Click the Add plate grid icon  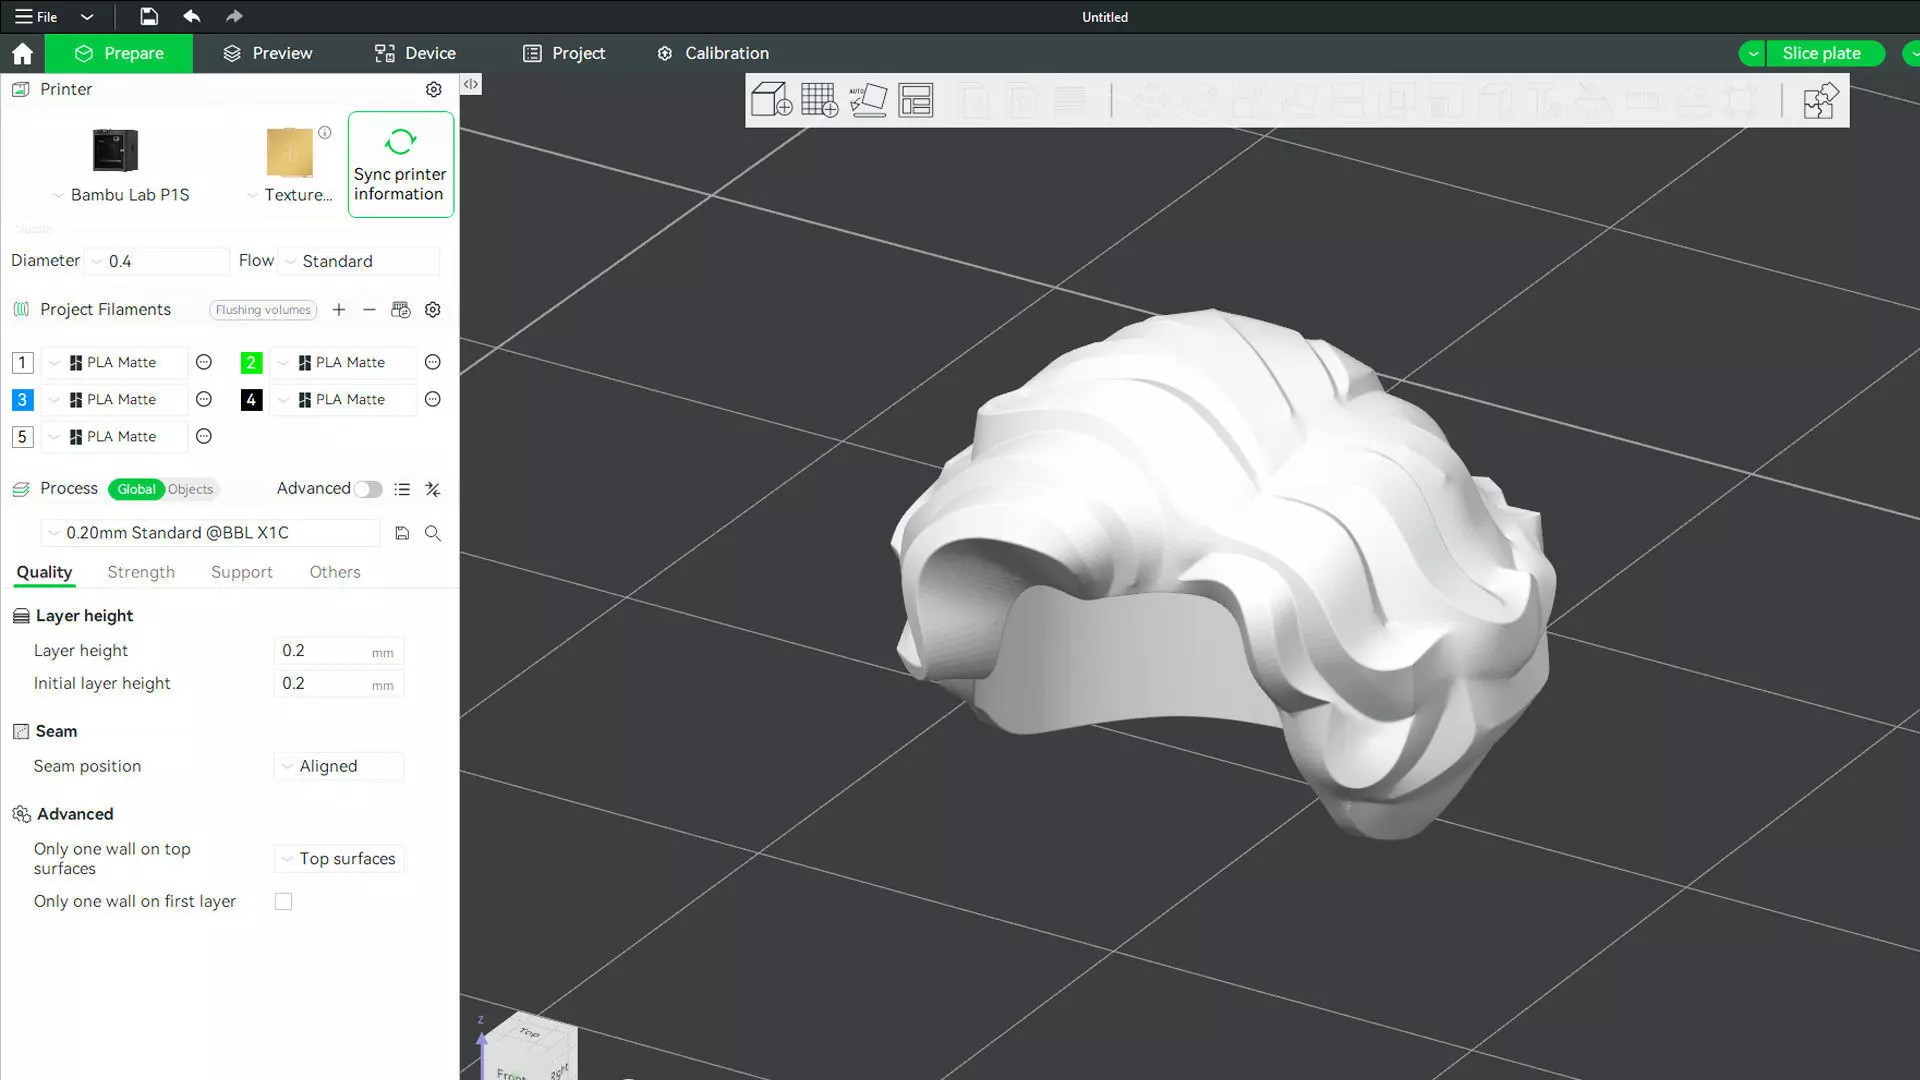819,100
